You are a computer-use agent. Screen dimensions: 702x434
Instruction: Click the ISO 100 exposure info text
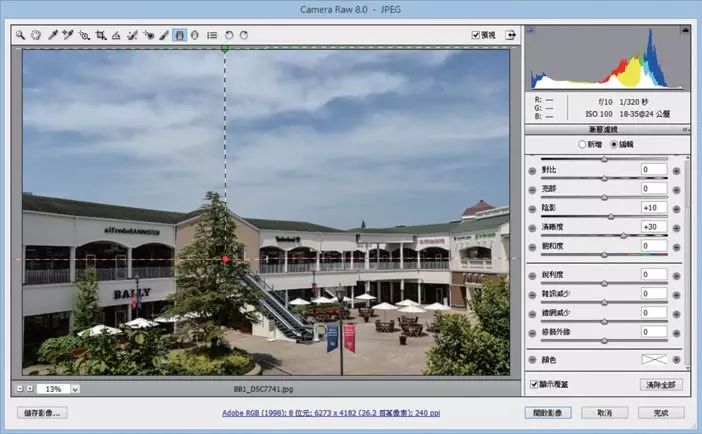click(599, 114)
